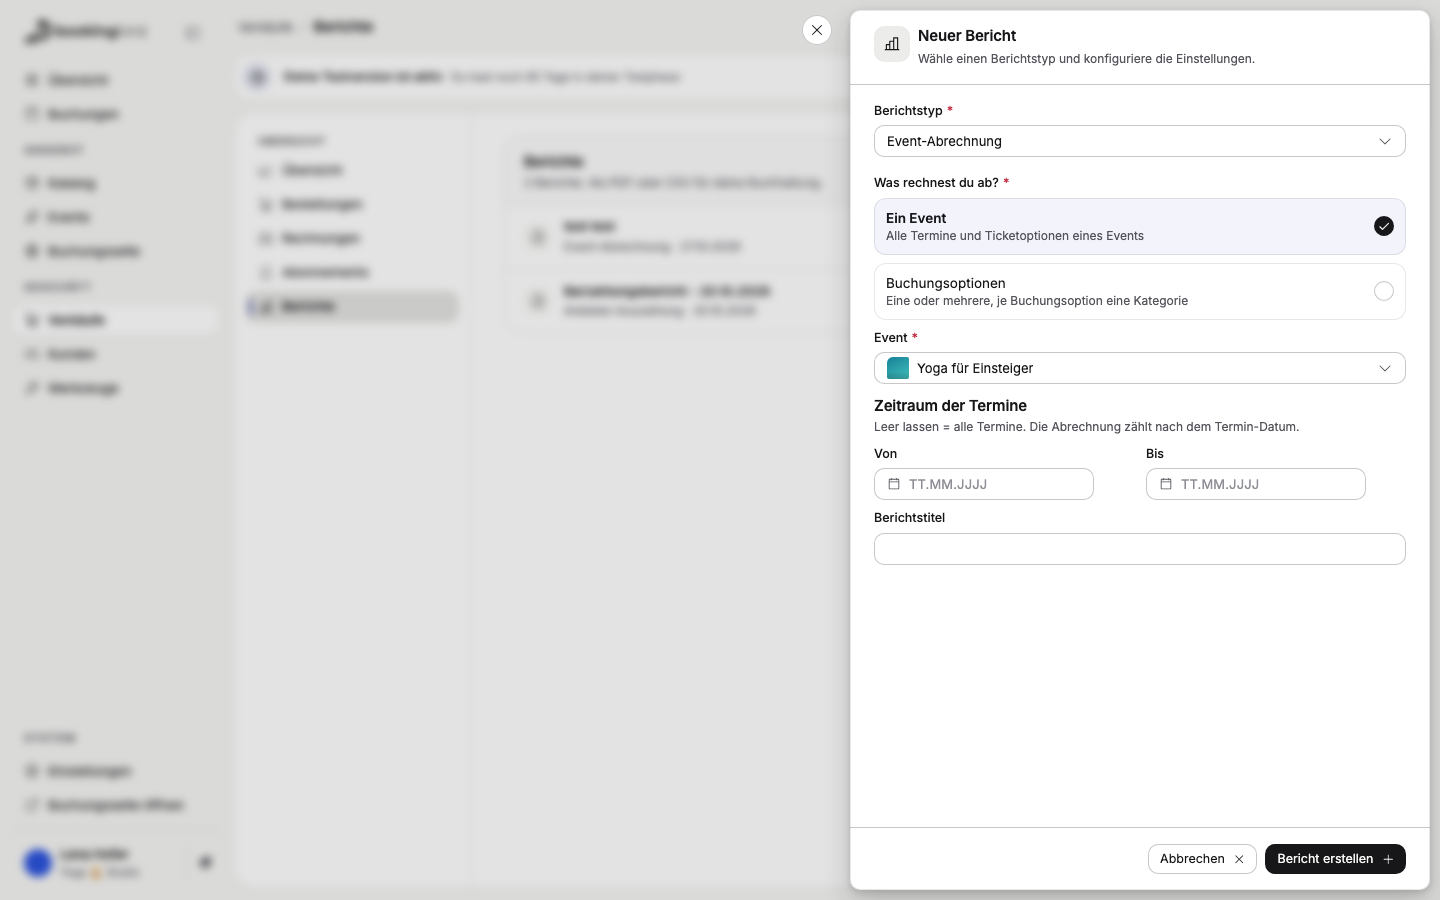Click the calendar icon in the Von field
The image size is (1440, 900).
tap(894, 484)
